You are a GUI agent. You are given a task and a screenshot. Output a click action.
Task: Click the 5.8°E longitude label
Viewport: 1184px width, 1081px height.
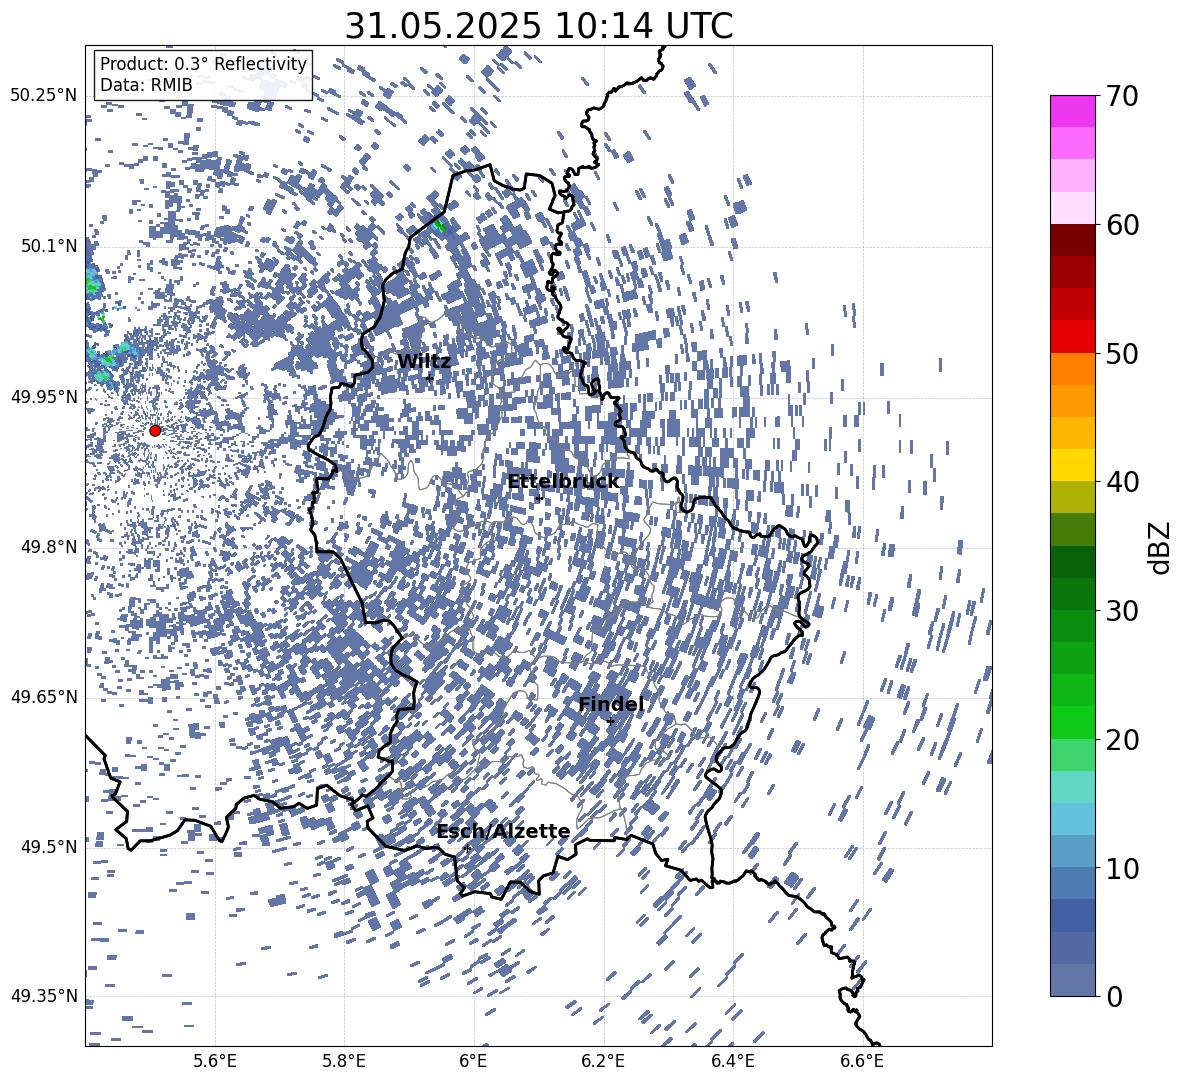[344, 1061]
